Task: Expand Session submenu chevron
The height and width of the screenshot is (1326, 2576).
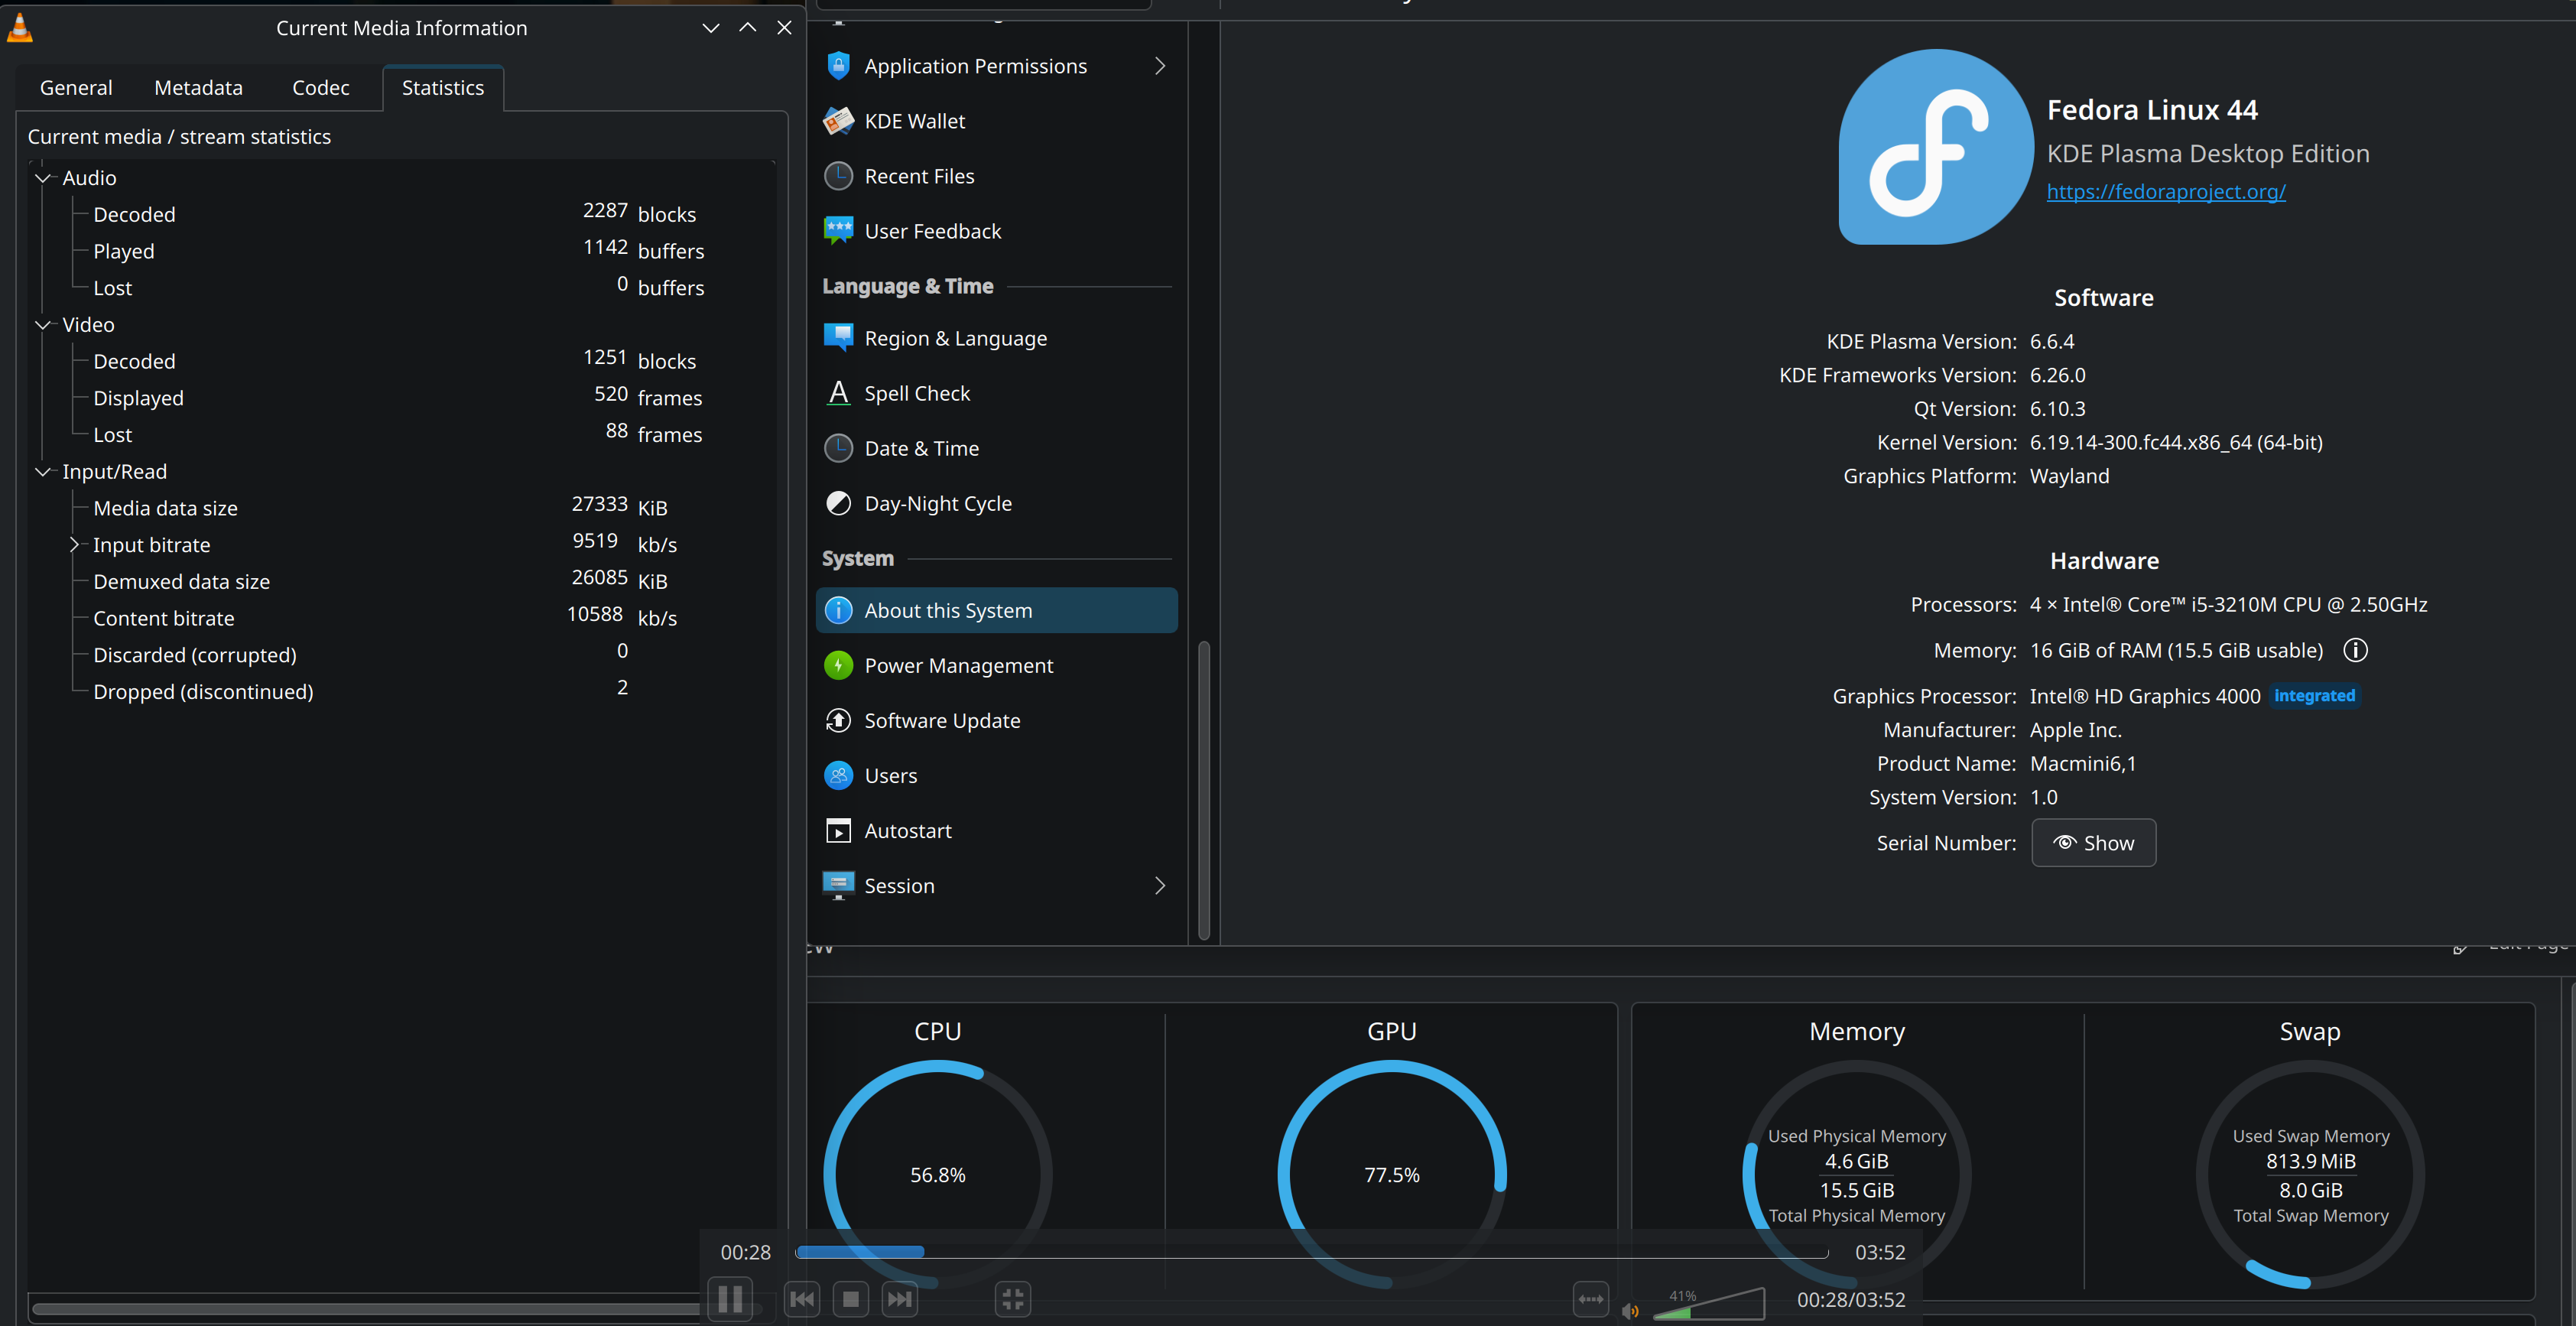Action: click(x=1160, y=885)
